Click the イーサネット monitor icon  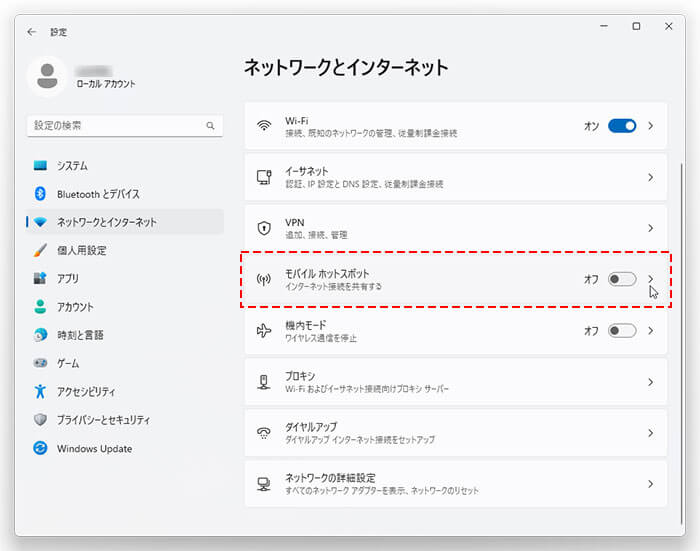(x=264, y=177)
